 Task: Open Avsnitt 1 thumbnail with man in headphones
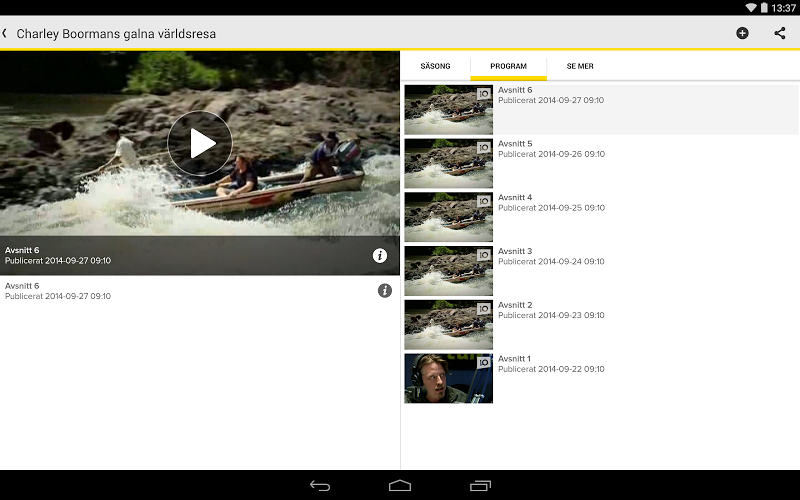[x=448, y=379]
